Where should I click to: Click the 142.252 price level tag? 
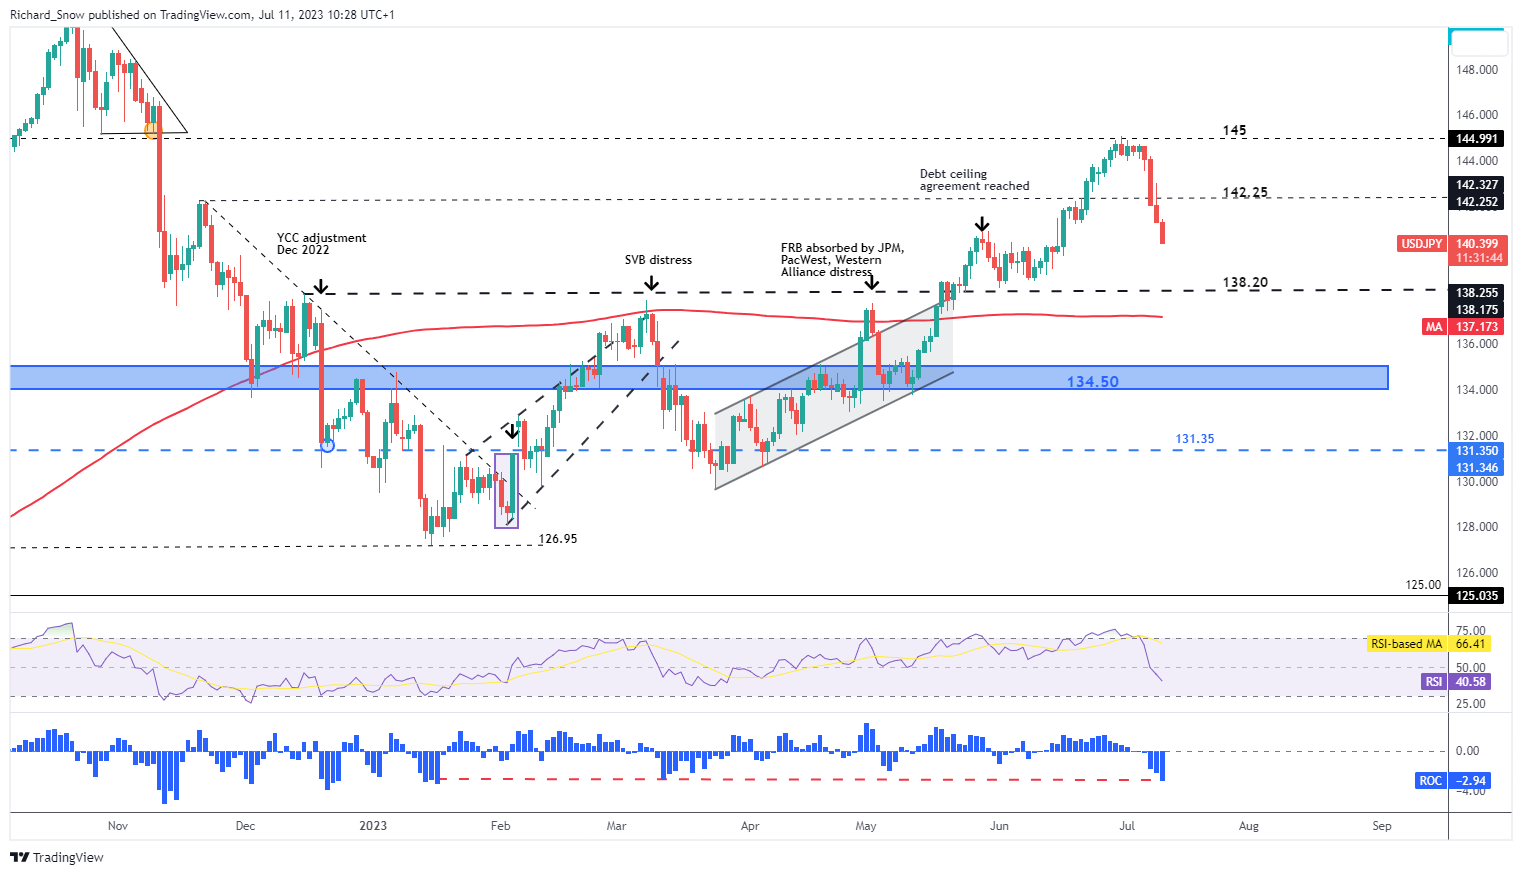pyautogui.click(x=1476, y=202)
